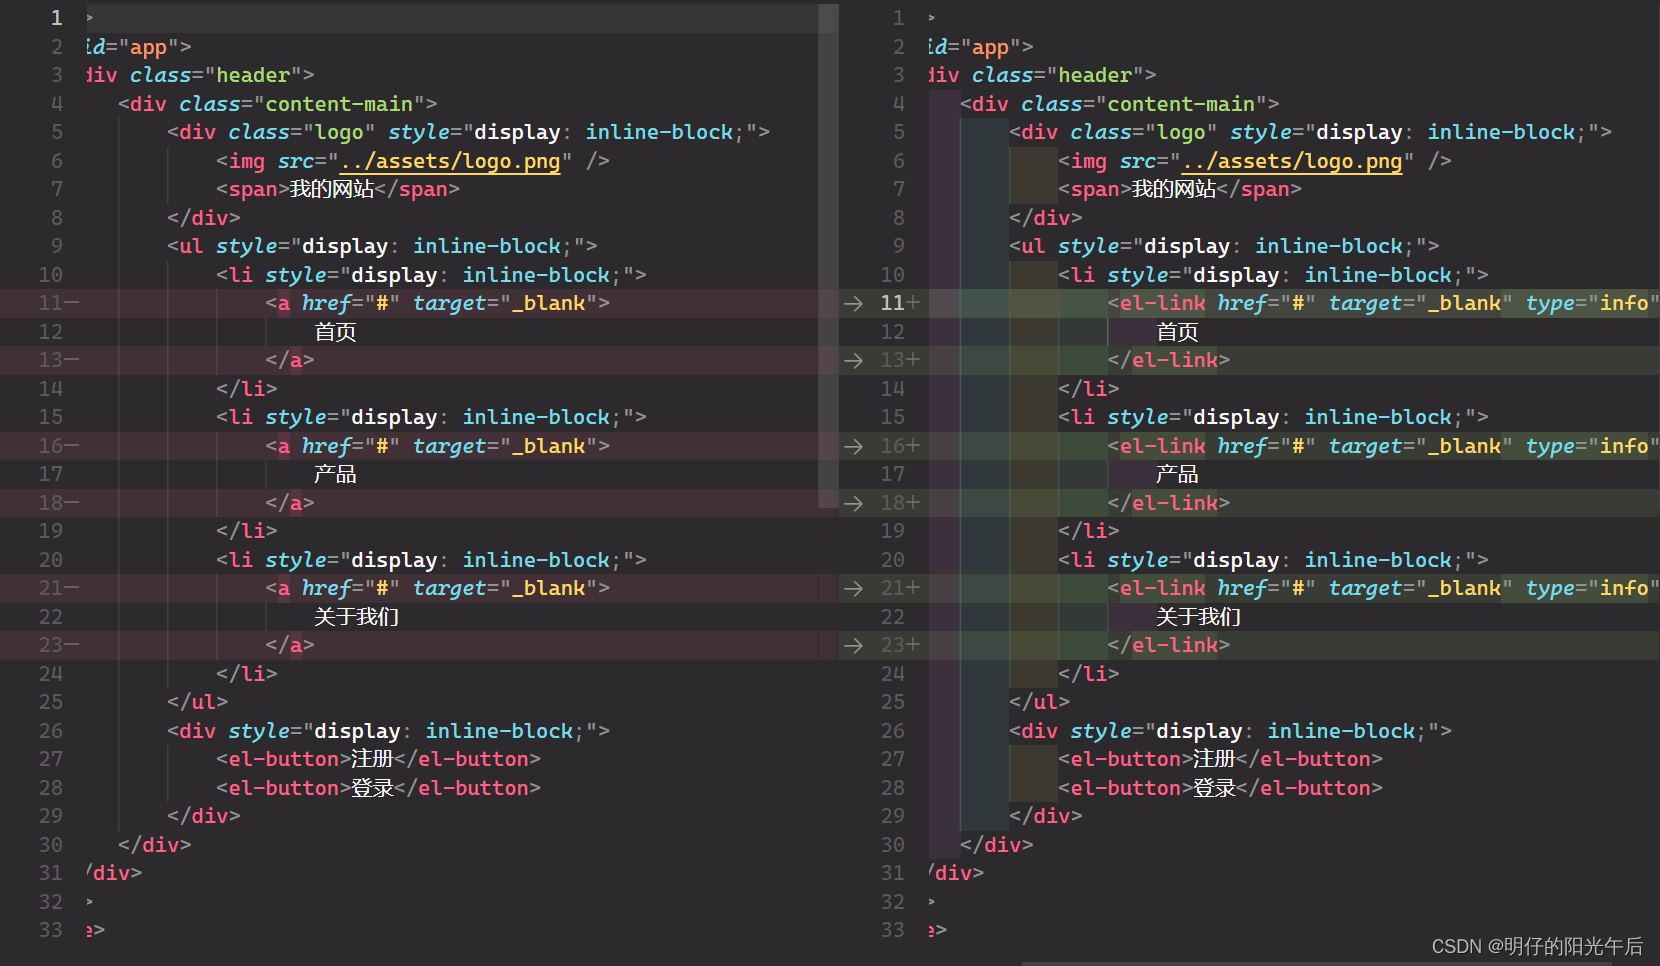This screenshot has height=966, width=1660.
Task: Click type="info" attribute on right line 21
Action: (x=1591, y=588)
